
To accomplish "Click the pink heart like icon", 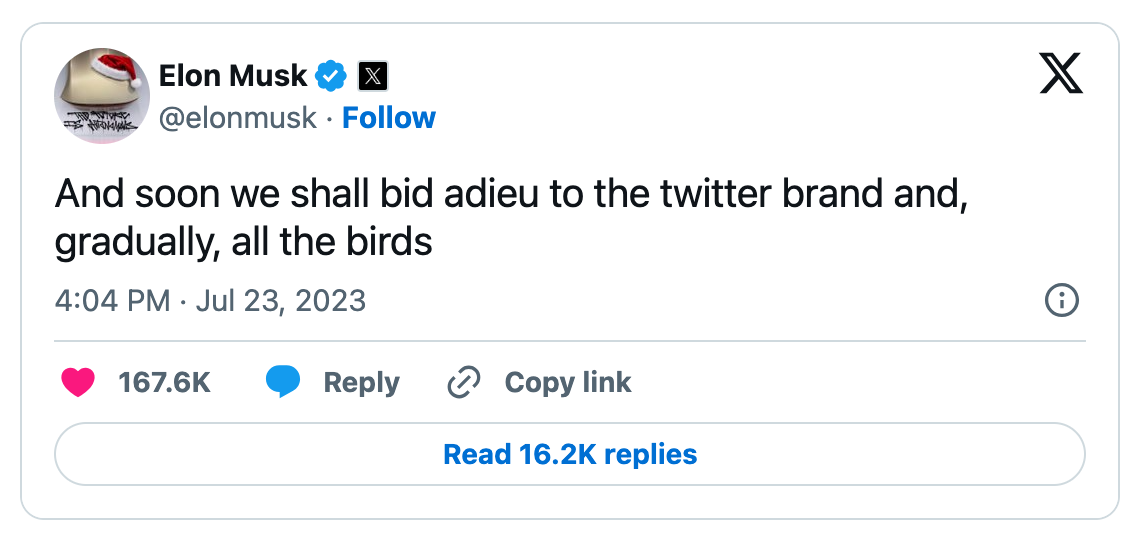I will pos(78,382).
